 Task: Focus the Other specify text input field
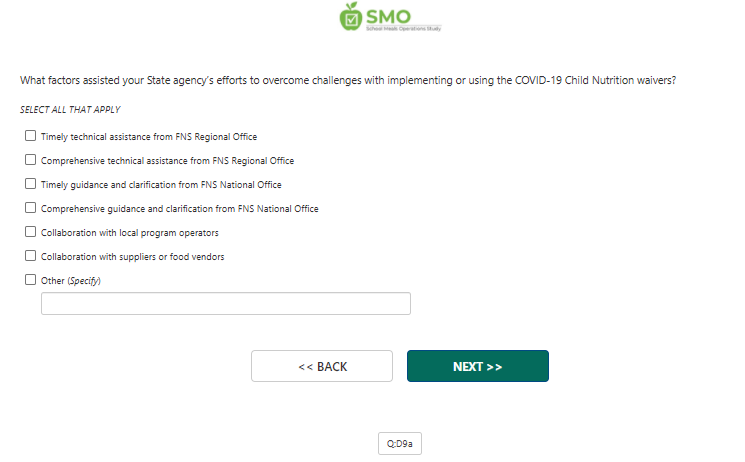(226, 303)
